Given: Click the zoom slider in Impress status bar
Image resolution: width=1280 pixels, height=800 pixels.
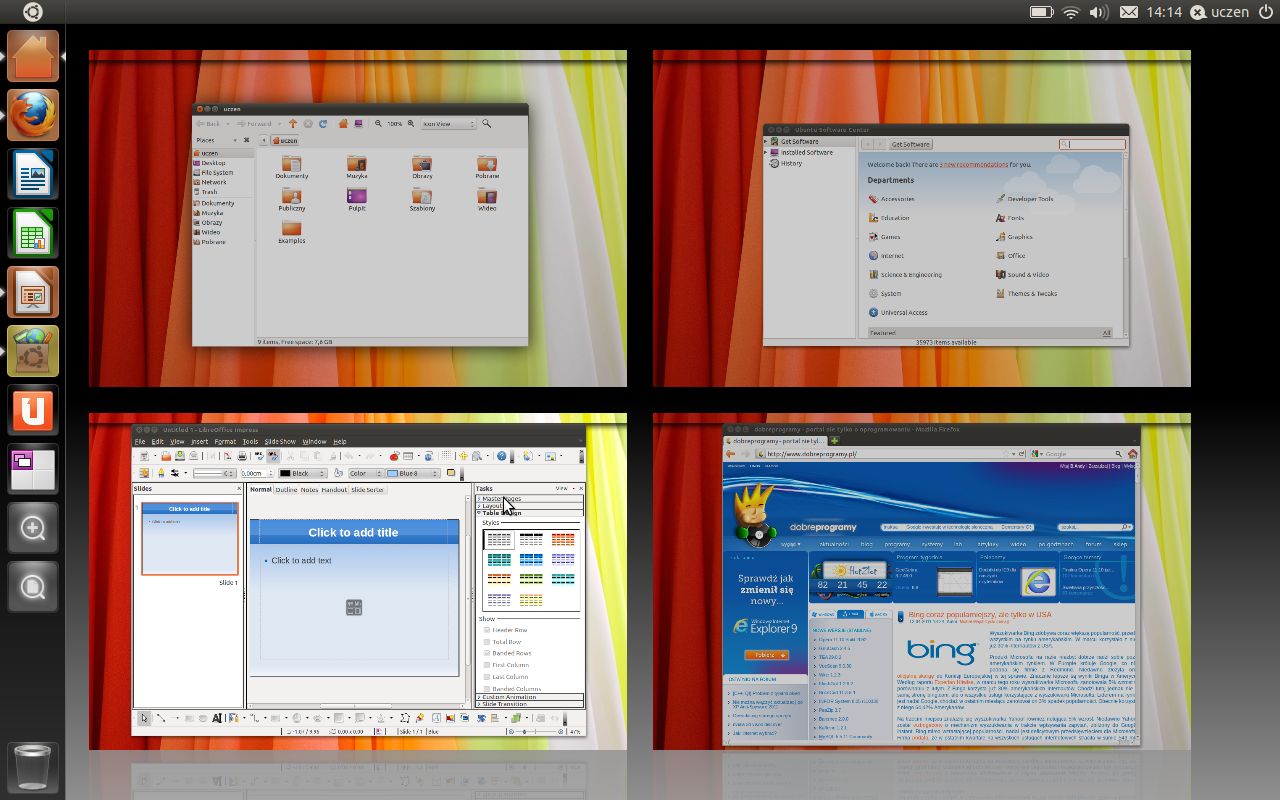Looking at the screenshot, I should (x=535, y=731).
